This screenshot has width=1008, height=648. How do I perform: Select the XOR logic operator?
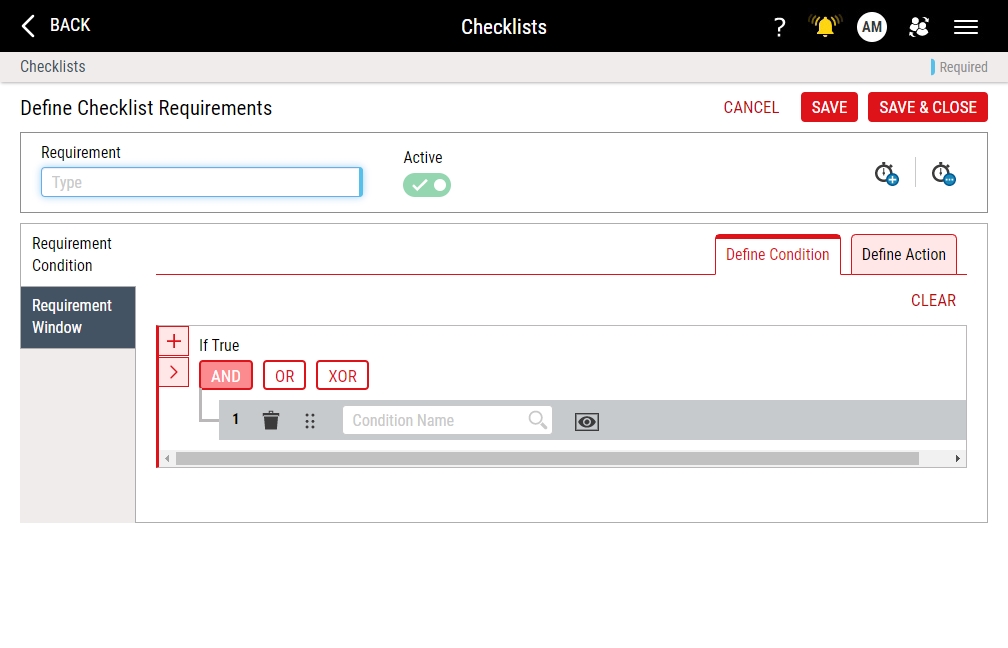(343, 376)
